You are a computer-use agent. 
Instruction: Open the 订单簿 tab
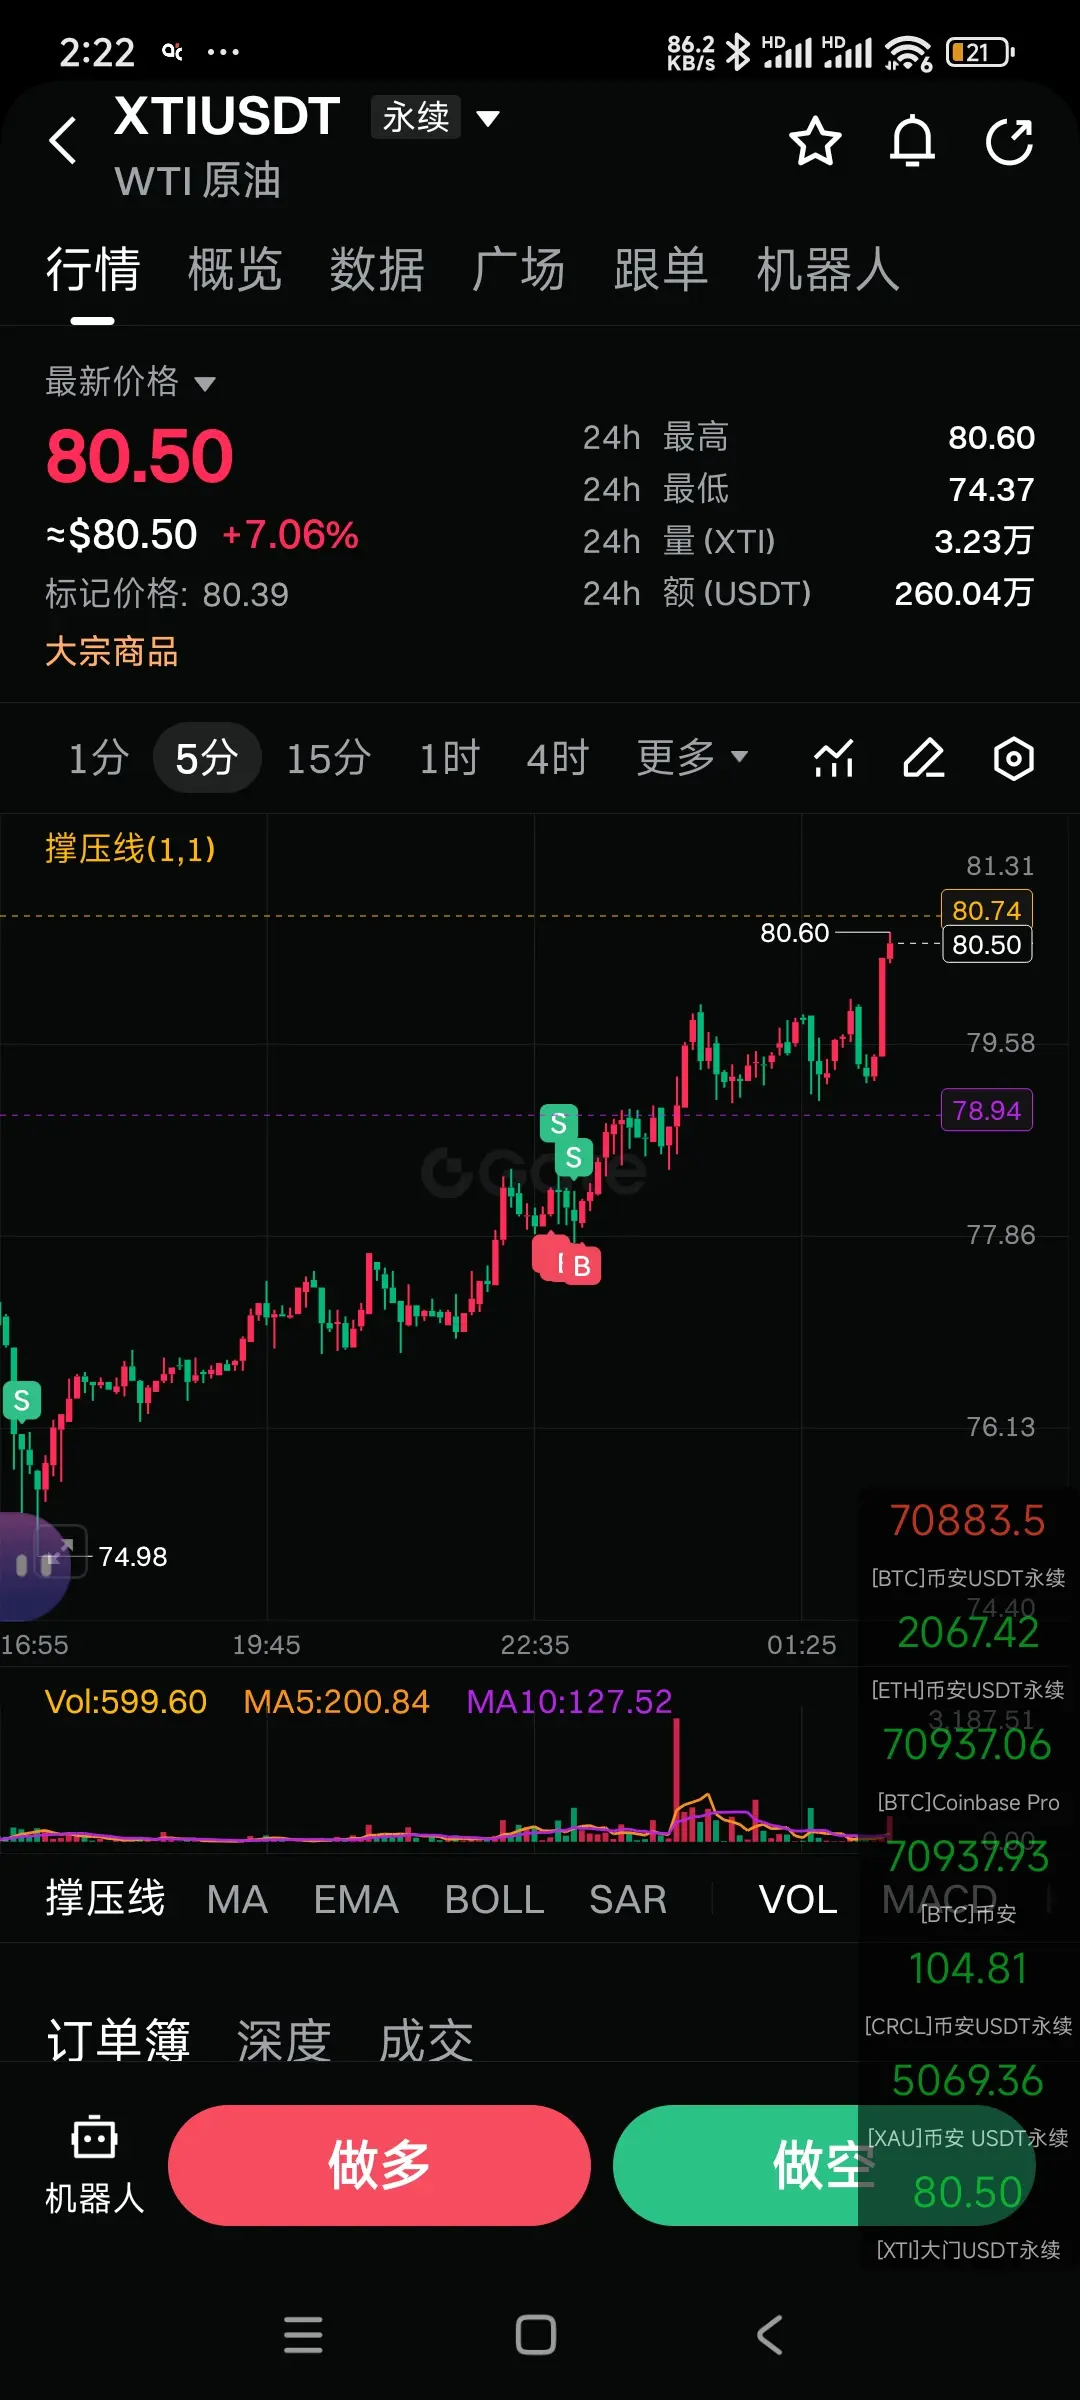pyautogui.click(x=118, y=2040)
